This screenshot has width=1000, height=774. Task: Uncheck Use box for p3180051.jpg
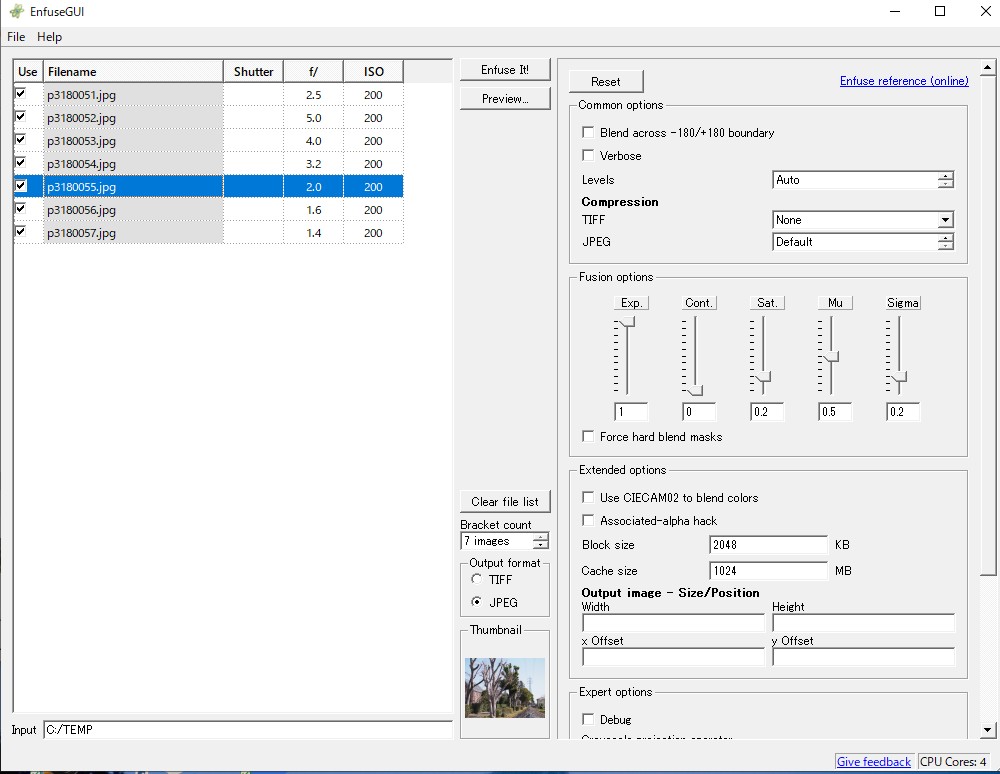(21, 94)
